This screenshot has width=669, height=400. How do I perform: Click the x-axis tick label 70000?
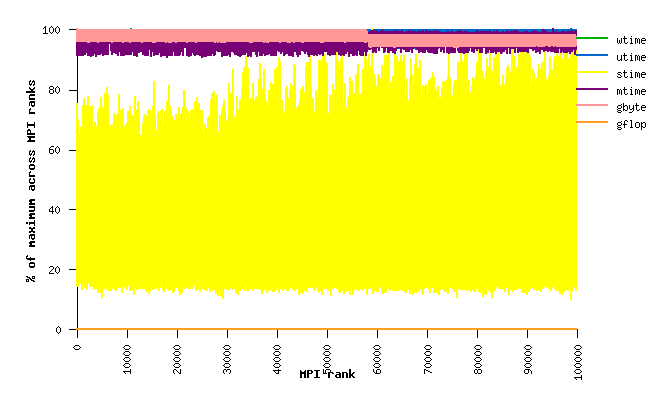point(427,359)
